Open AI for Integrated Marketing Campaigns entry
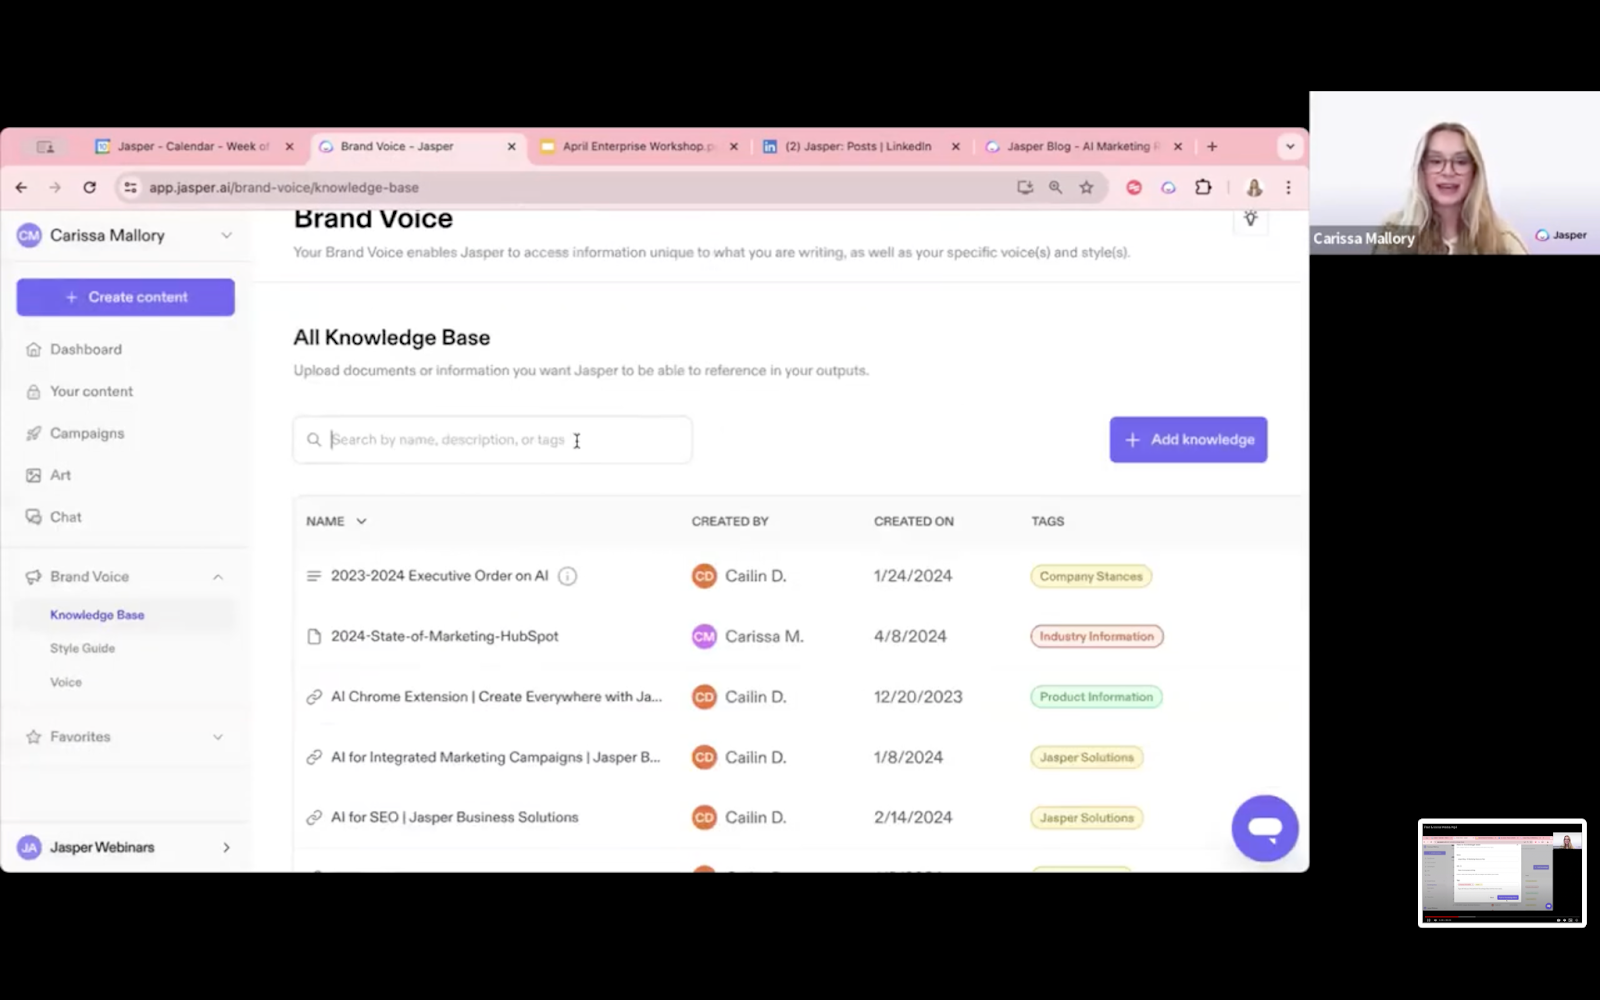 495,757
